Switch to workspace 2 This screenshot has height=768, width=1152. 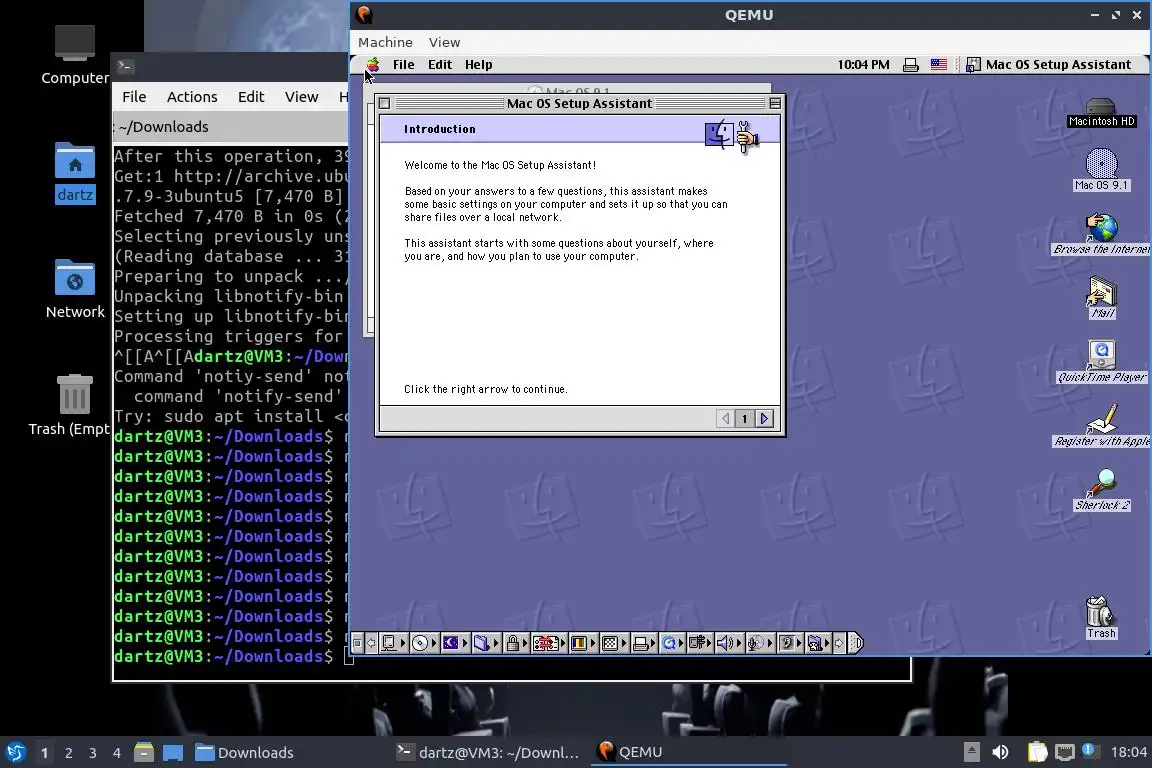68,753
